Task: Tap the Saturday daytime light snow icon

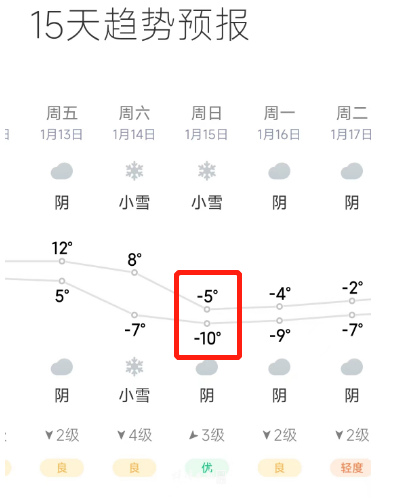Action: click(134, 171)
